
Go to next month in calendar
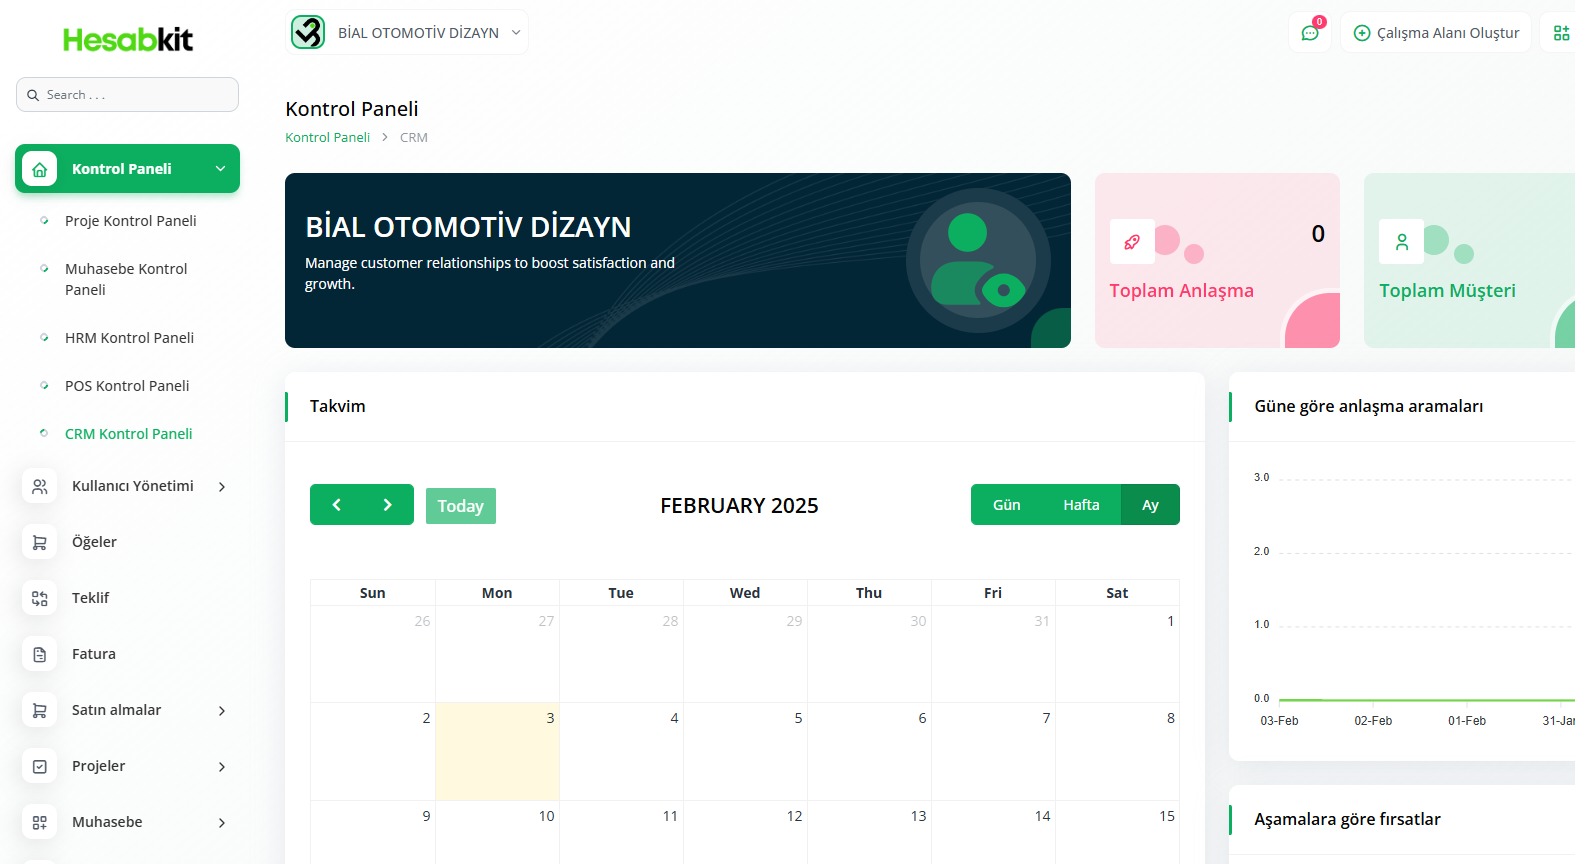tap(388, 505)
